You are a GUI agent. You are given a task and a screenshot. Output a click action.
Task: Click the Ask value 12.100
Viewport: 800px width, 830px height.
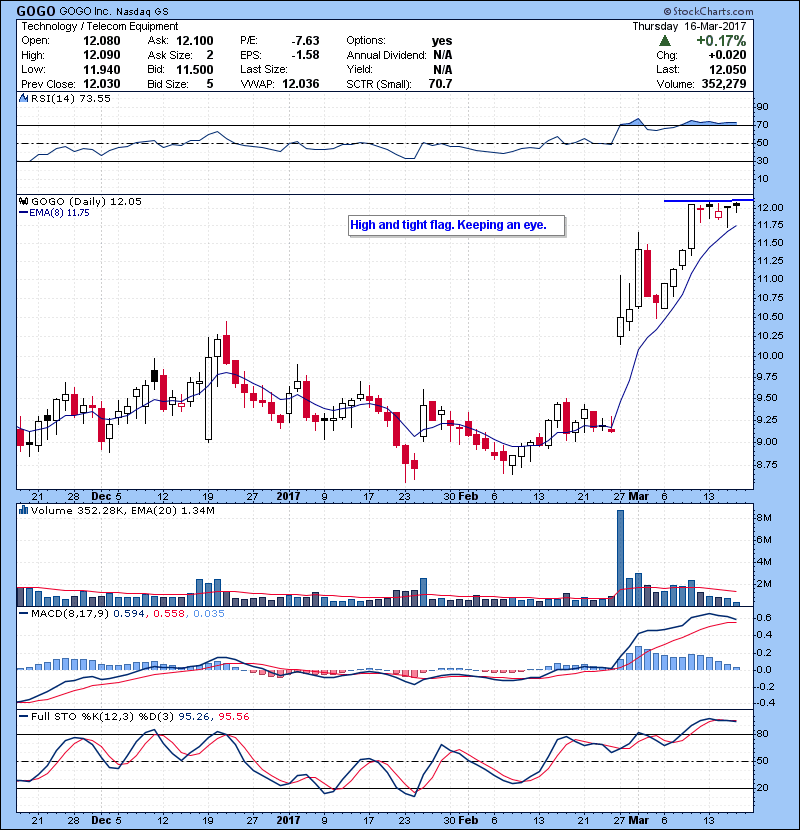point(195,41)
